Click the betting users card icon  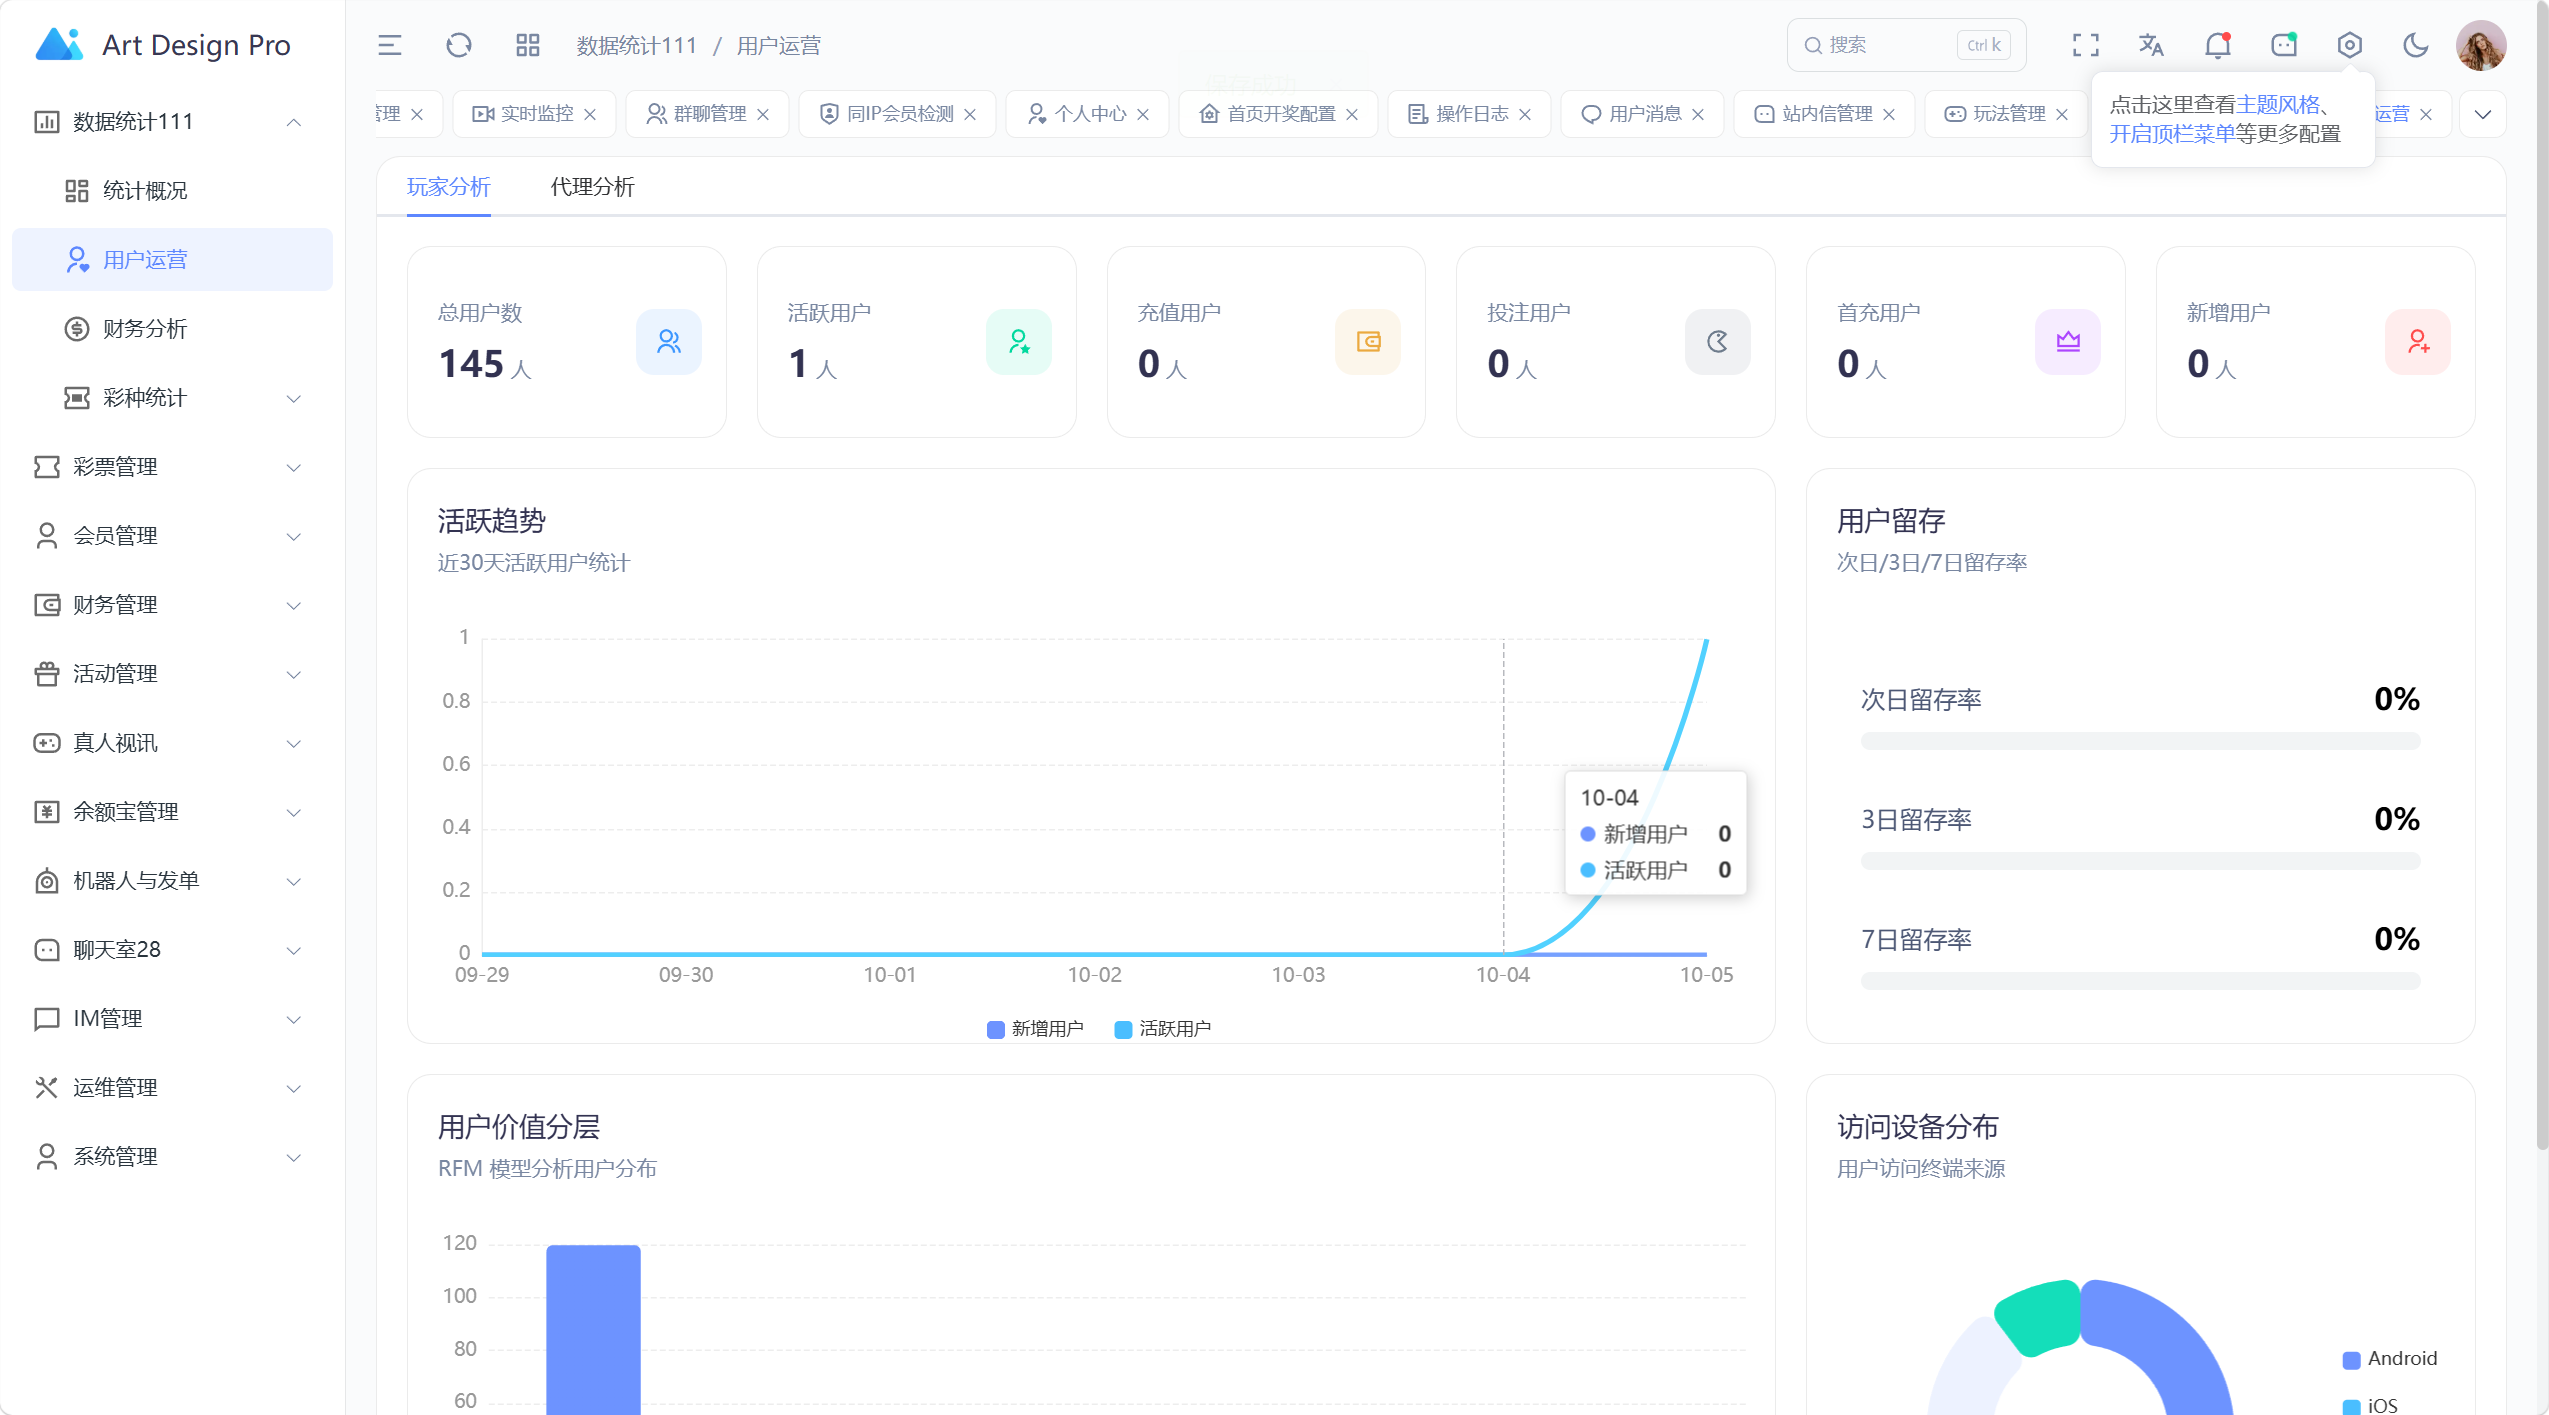(1718, 342)
